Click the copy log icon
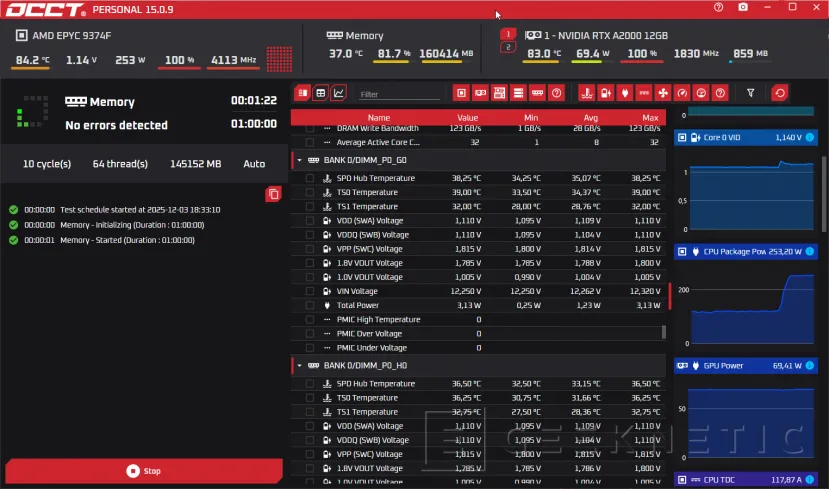Image resolution: width=829 pixels, height=489 pixels. (273, 194)
